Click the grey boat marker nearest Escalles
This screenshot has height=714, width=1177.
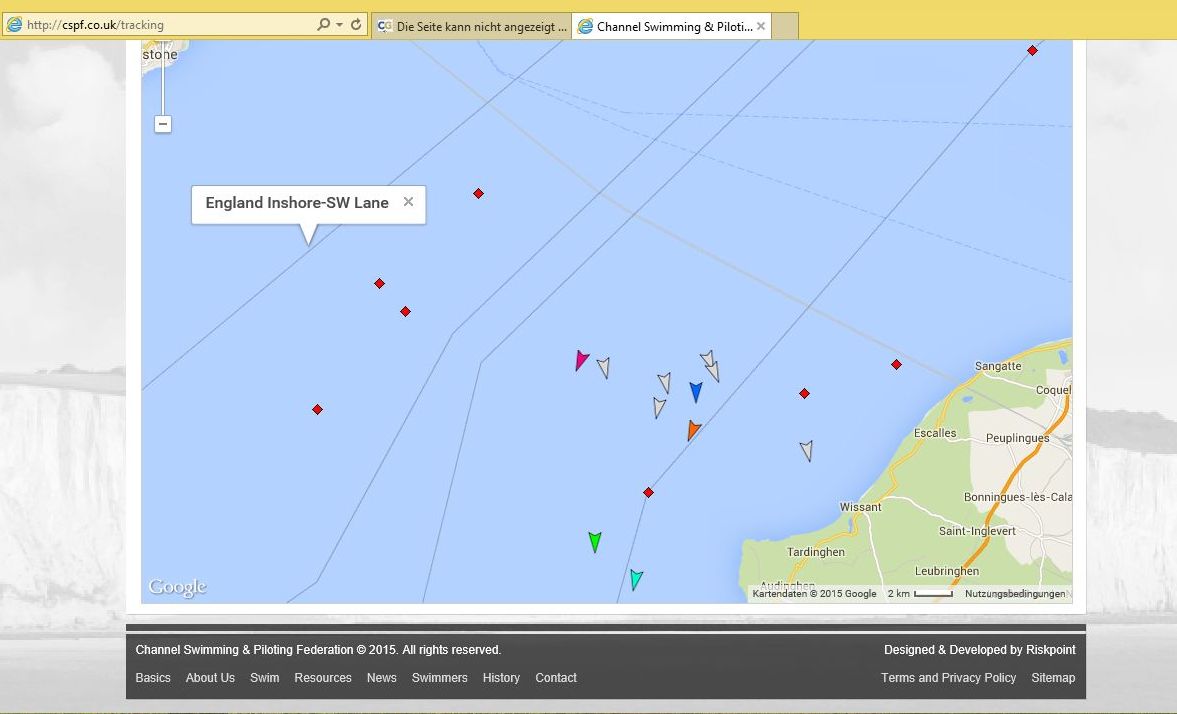tap(806, 450)
